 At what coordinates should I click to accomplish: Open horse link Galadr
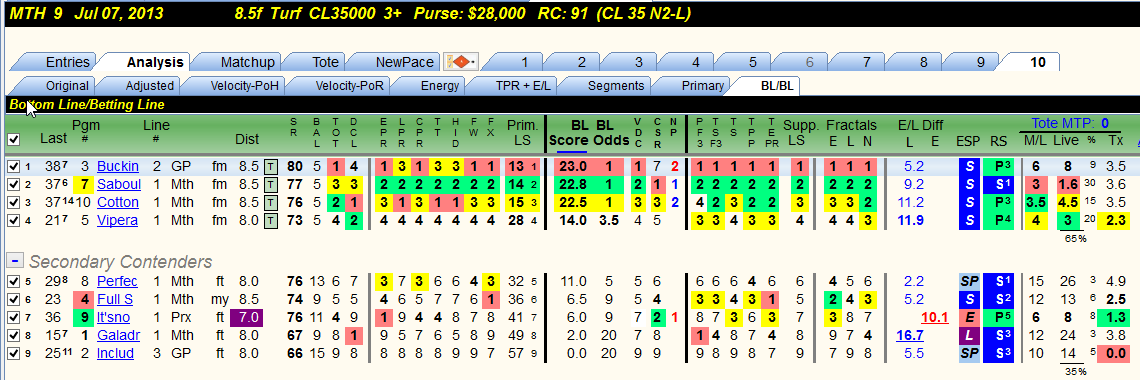point(118,335)
